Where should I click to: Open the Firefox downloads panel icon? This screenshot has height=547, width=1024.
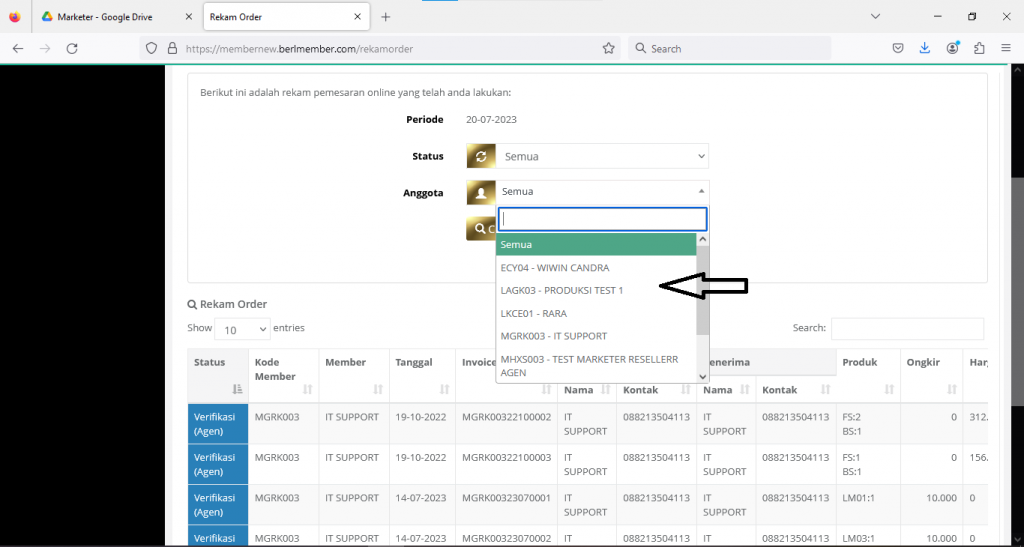(924, 48)
